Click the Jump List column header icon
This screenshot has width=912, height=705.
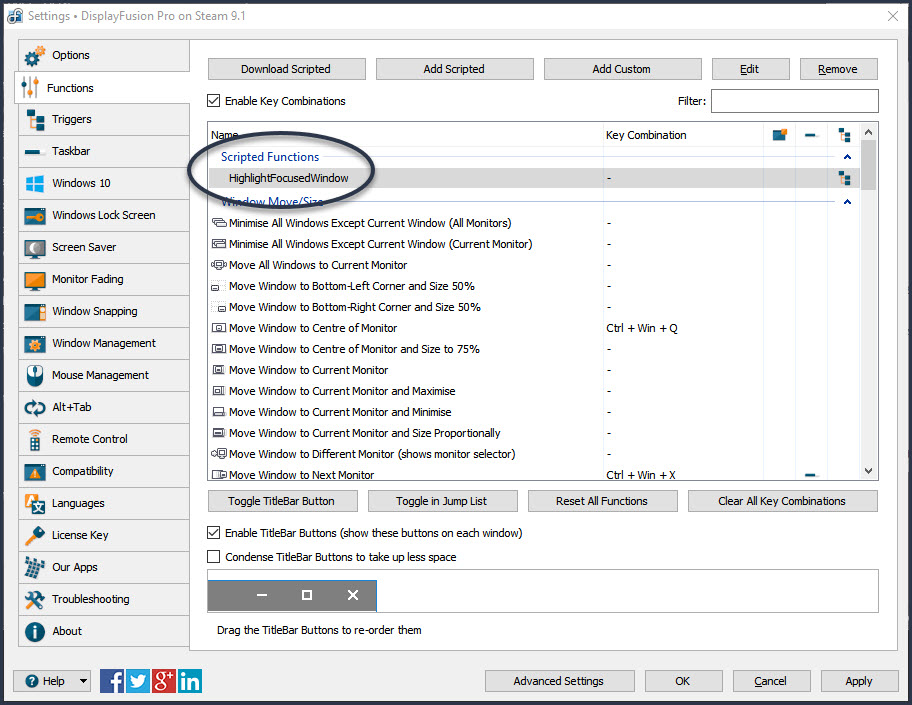point(811,136)
